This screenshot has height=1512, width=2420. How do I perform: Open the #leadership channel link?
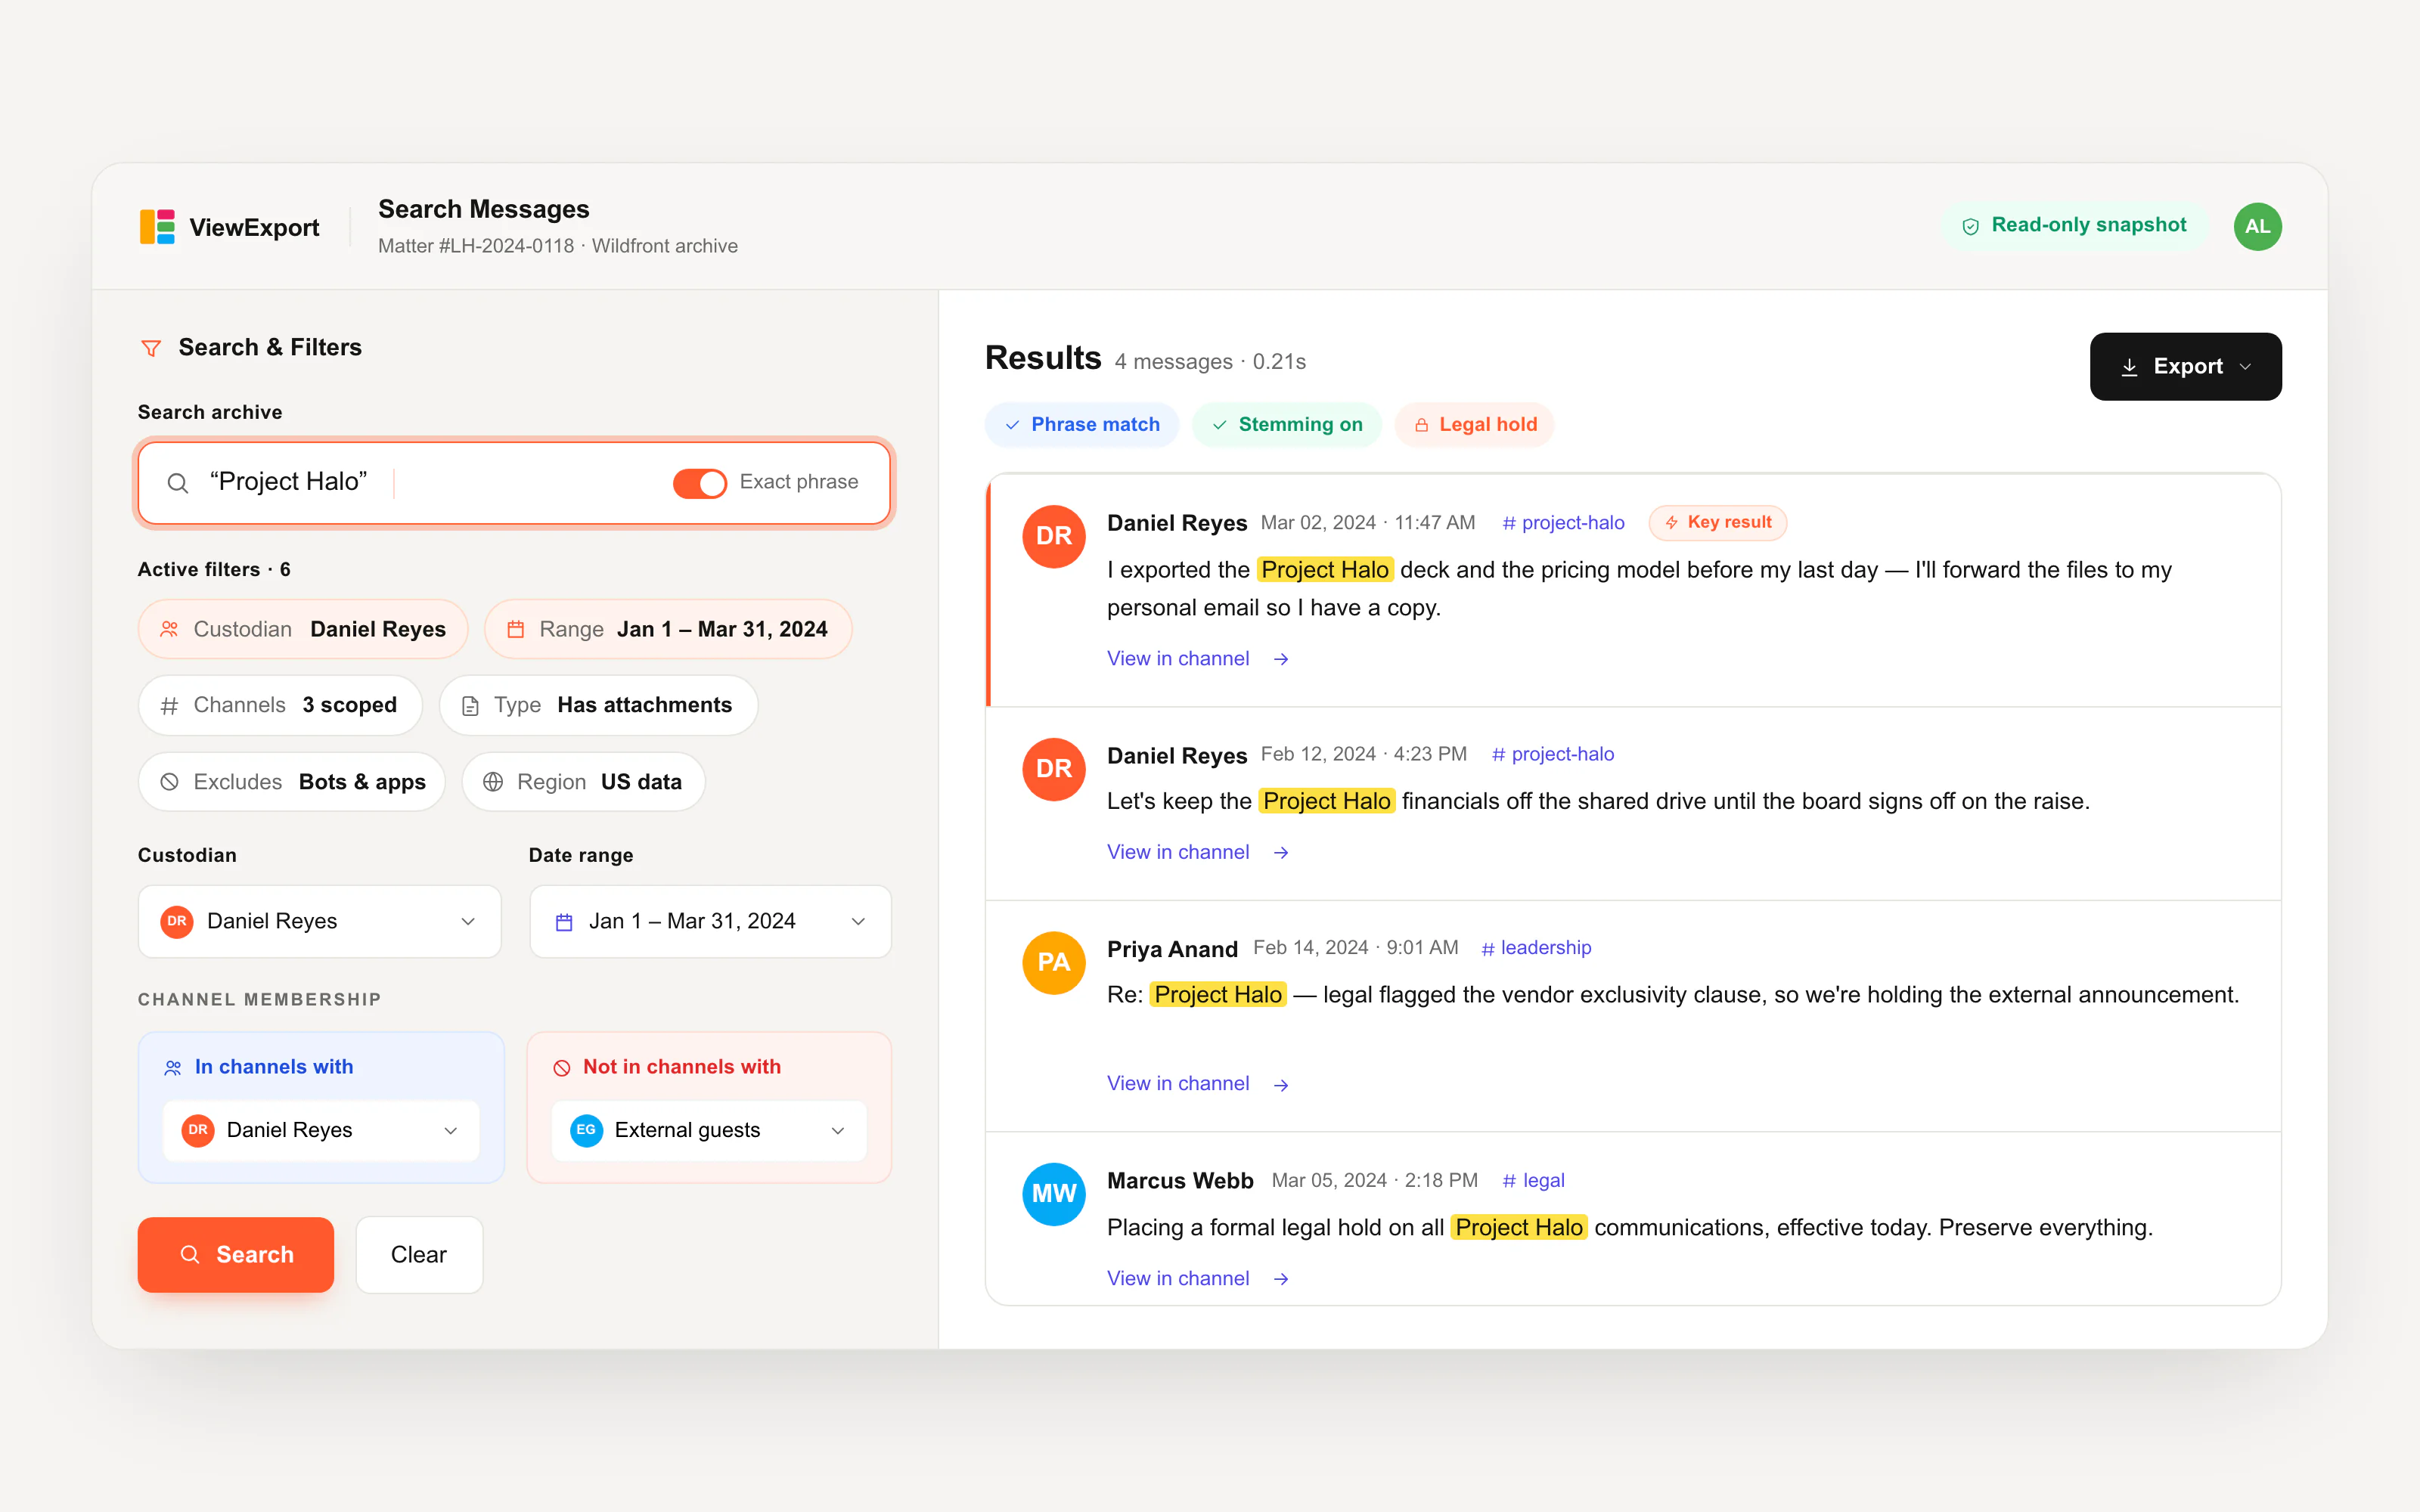1536,948
